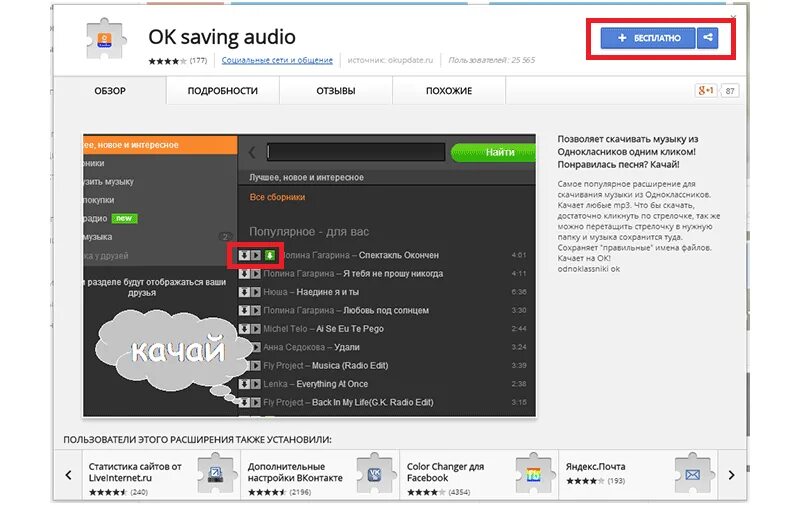This screenshot has height=505, width=800.
Task: Open the extension screenshot preview
Action: click(x=309, y=275)
